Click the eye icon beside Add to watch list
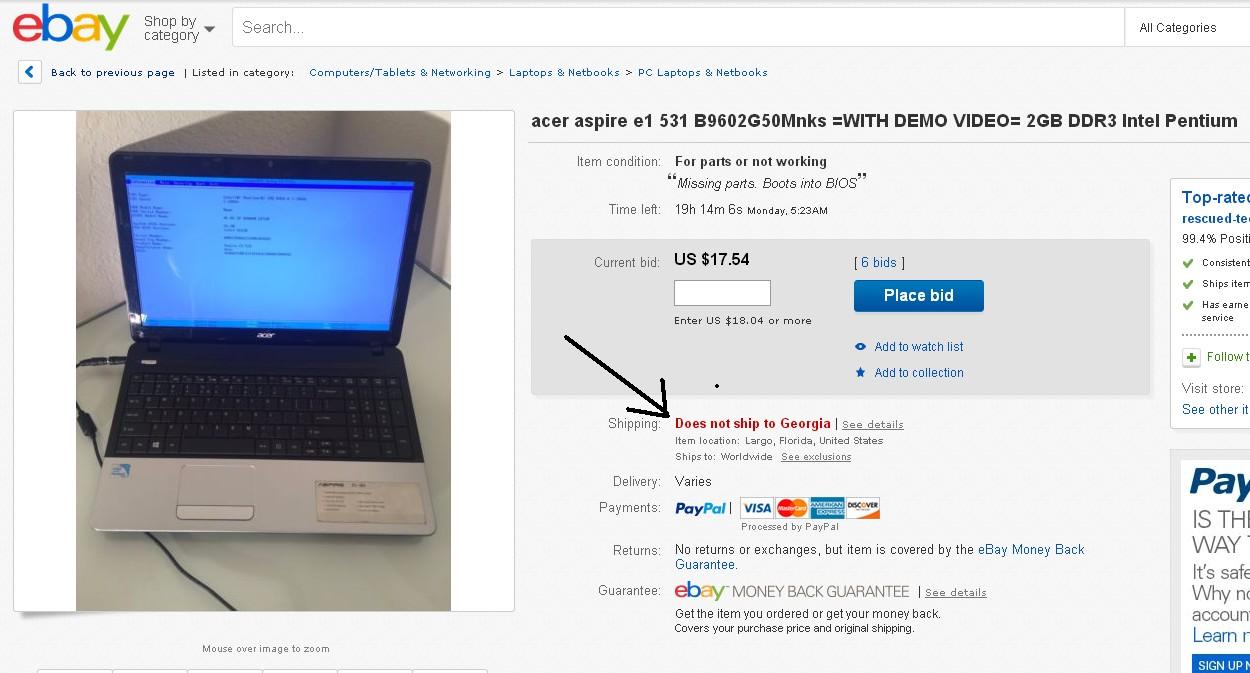This screenshot has width=1250, height=673. [x=860, y=347]
